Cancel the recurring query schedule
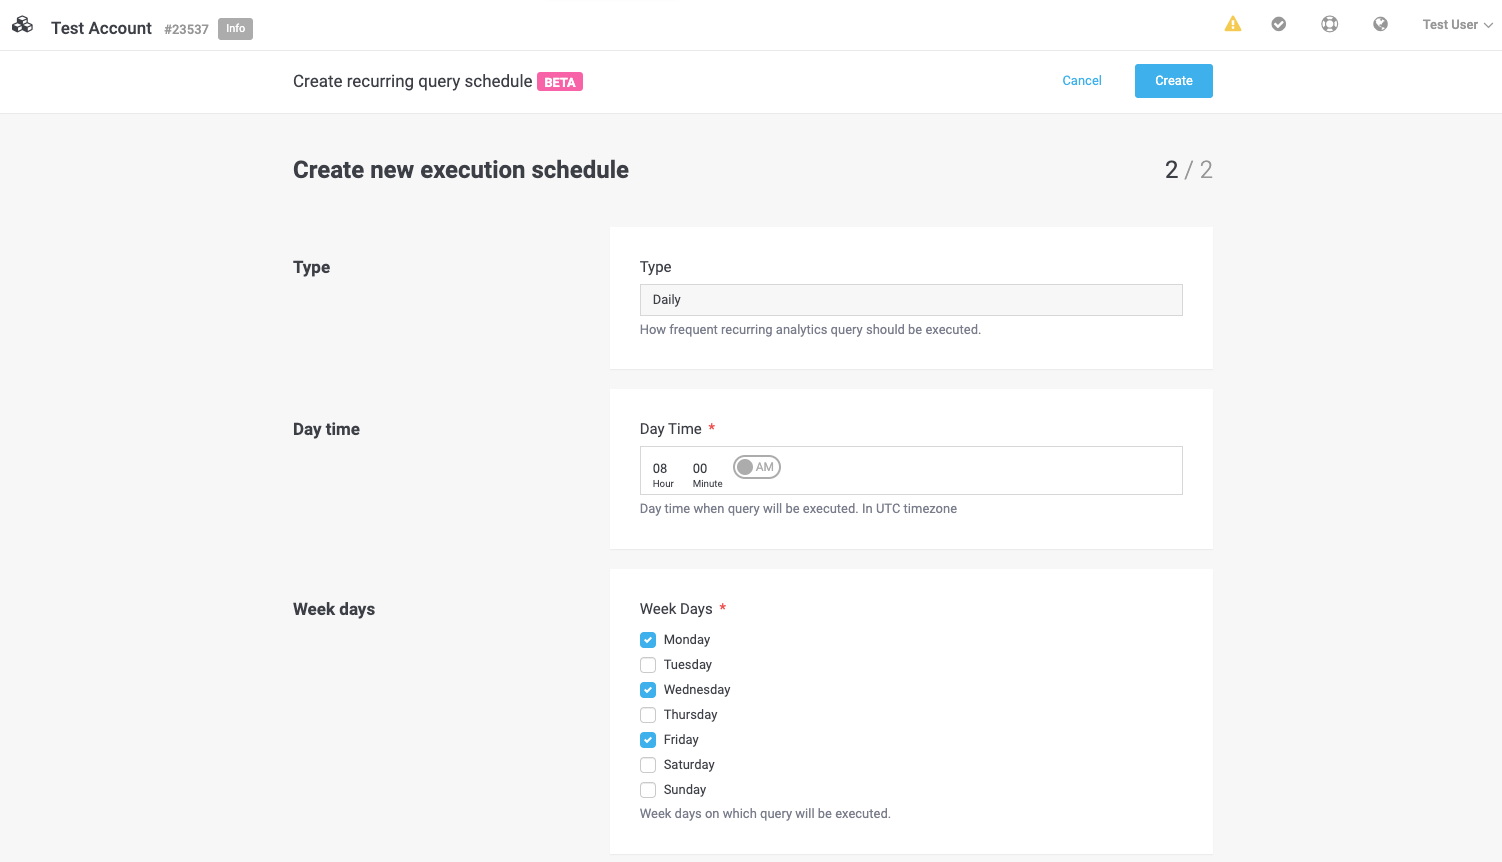Viewport: 1502px width, 862px height. pyautogui.click(x=1081, y=80)
